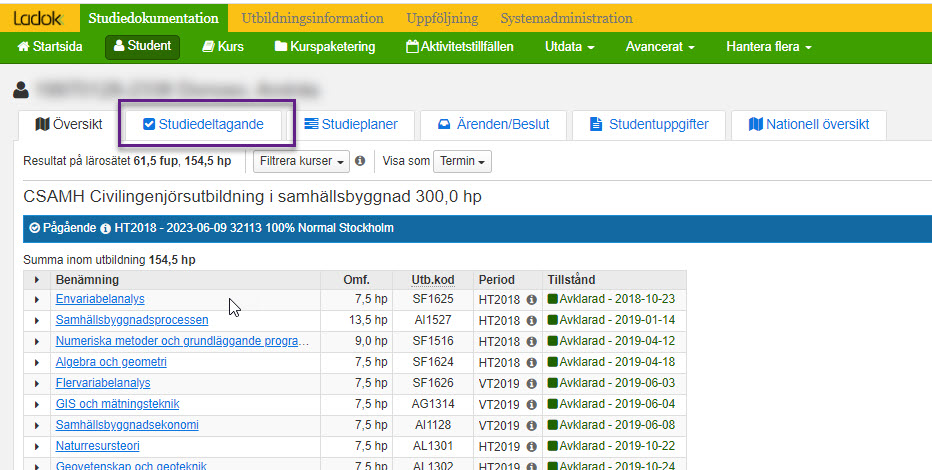Click the Pågående check-circle status icon
Screen dimensions: 932x470
tap(34, 228)
